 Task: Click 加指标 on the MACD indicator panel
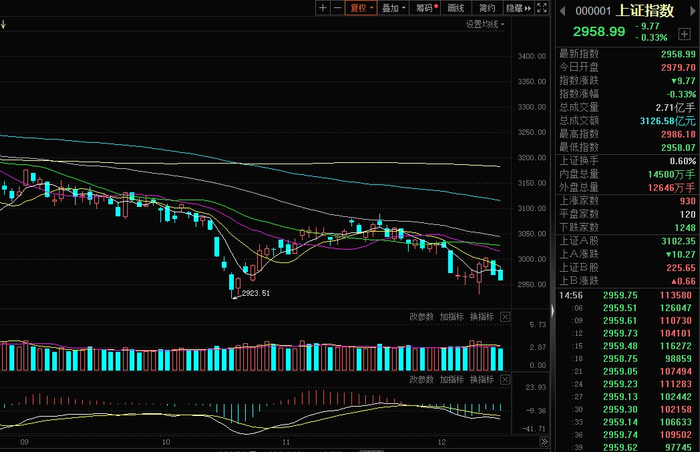click(452, 380)
